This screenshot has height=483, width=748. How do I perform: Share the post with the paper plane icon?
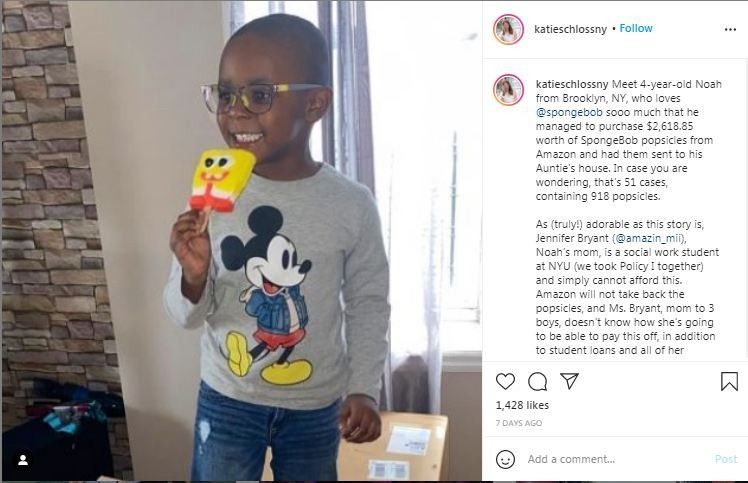pyautogui.click(x=569, y=380)
